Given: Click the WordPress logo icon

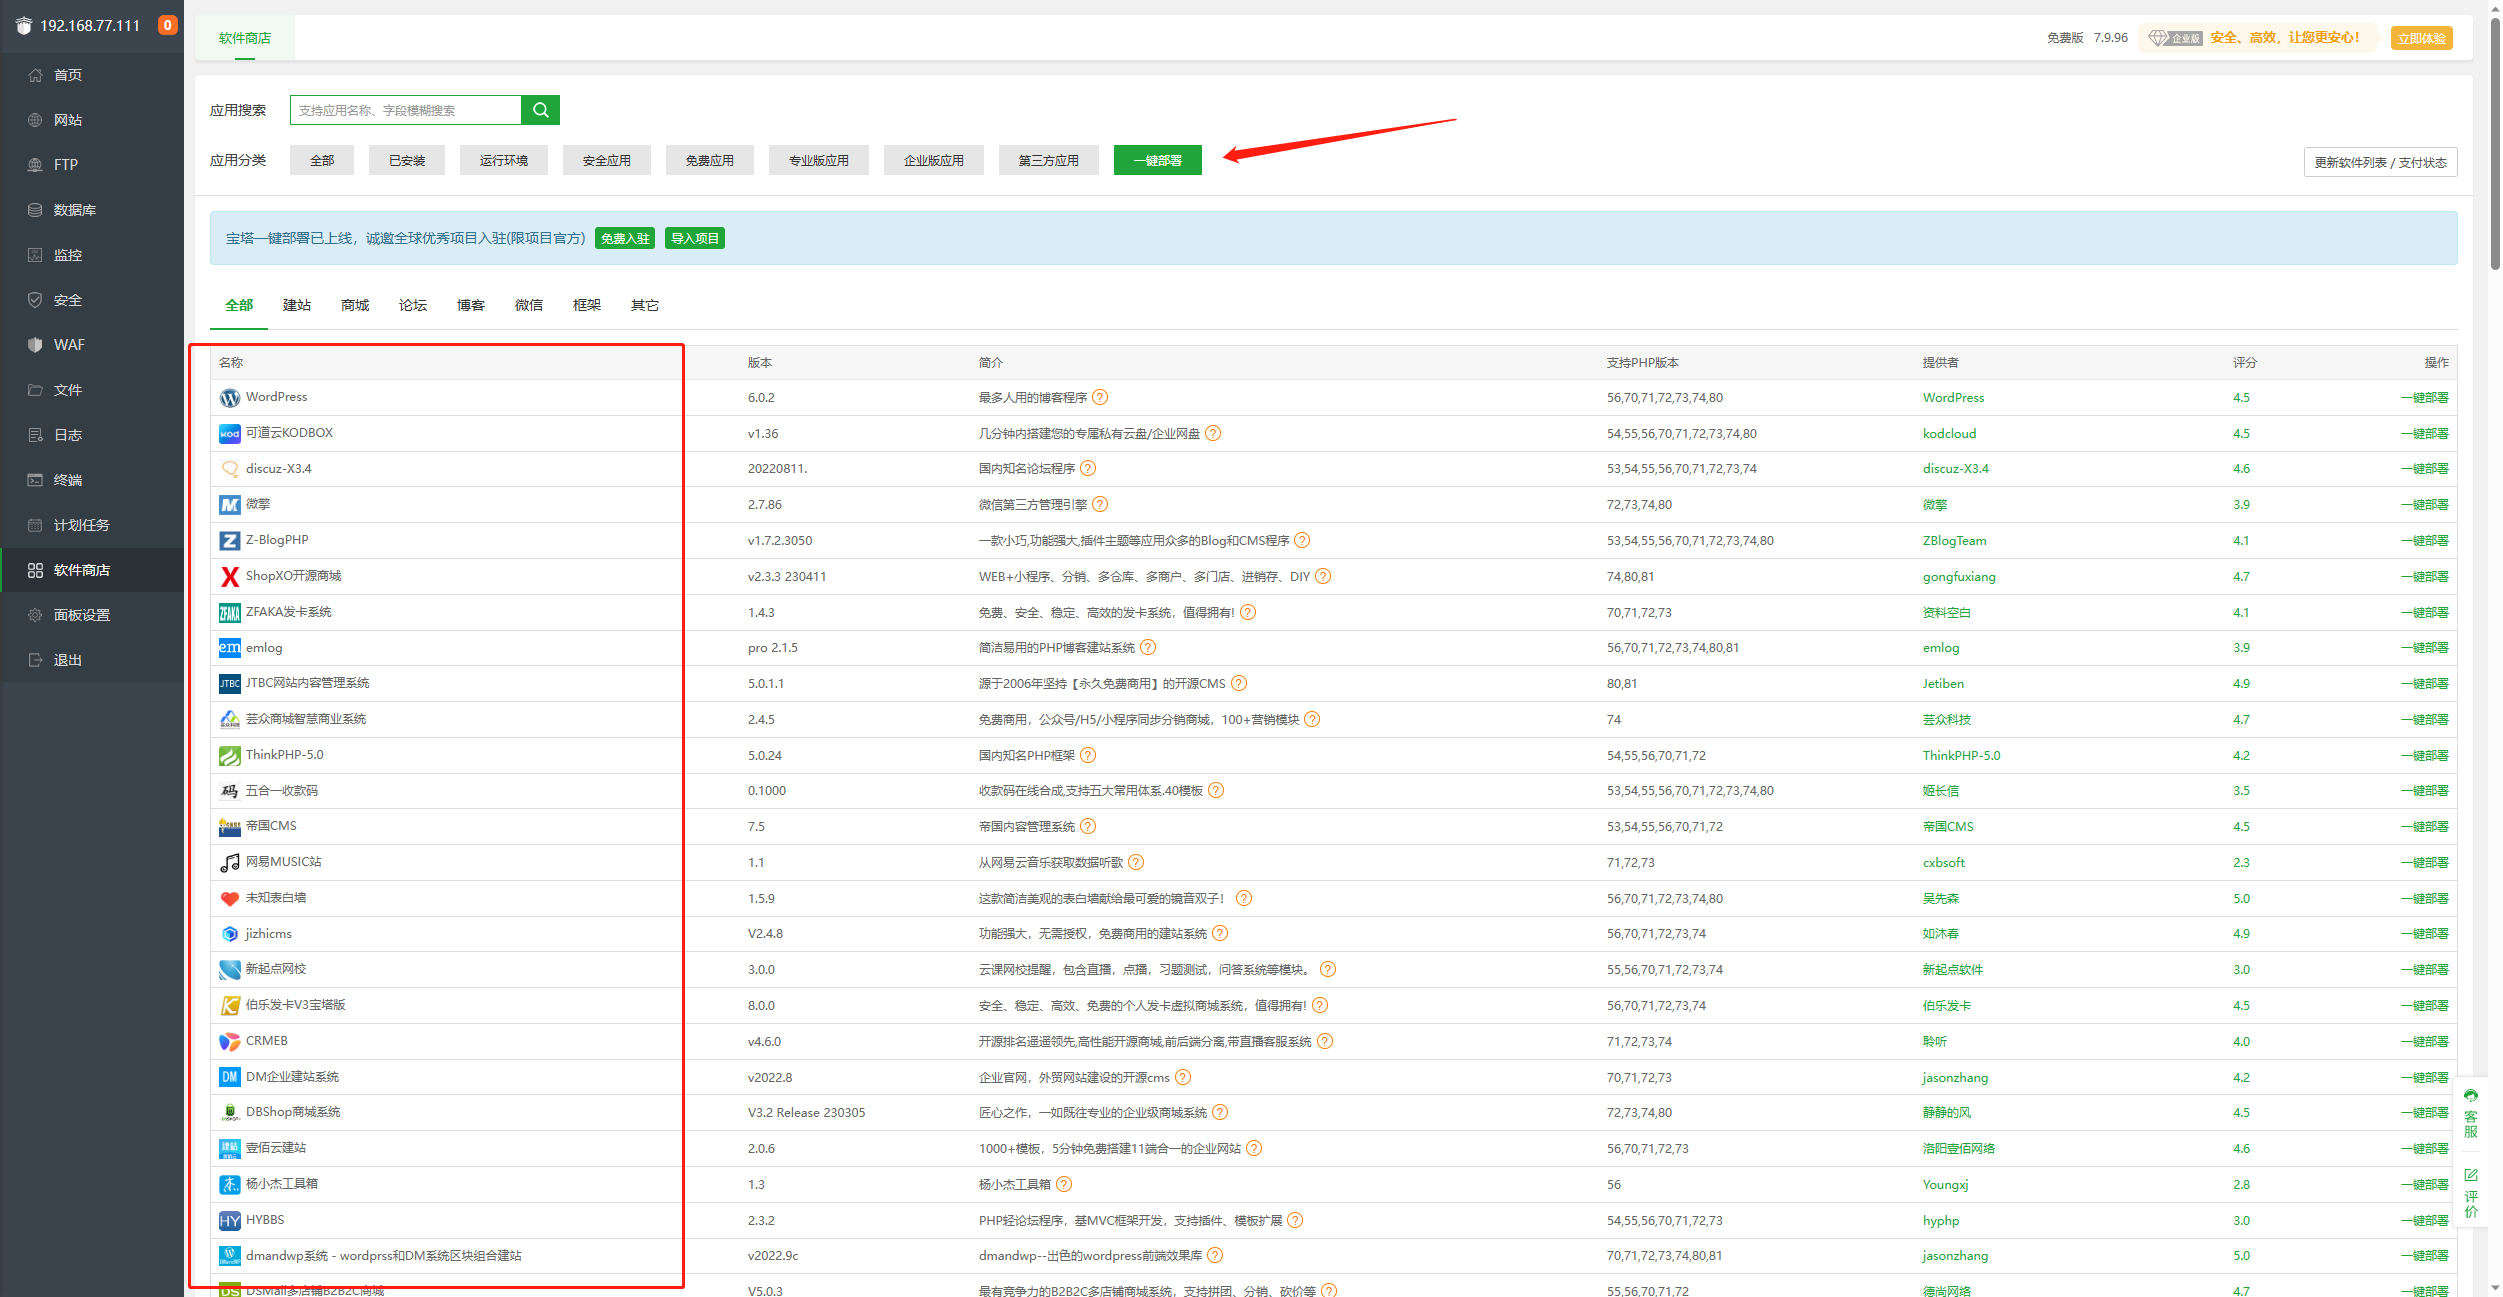Looking at the screenshot, I should (230, 398).
